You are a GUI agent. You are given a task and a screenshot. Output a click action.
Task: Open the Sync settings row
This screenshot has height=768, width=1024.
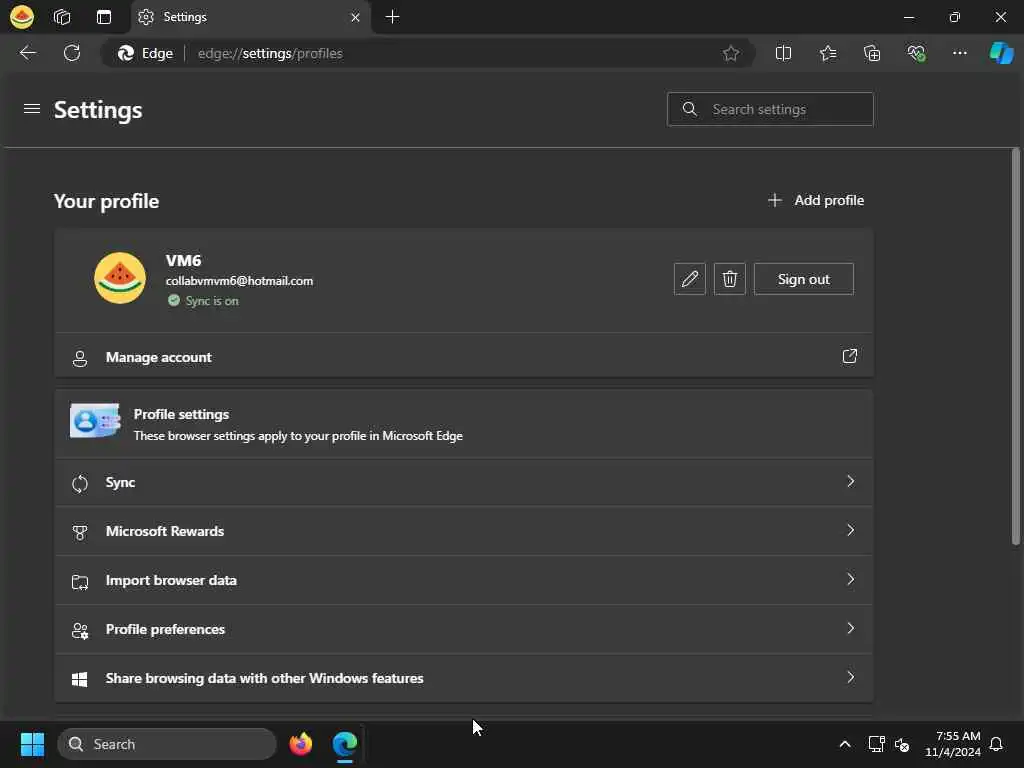coord(464,483)
